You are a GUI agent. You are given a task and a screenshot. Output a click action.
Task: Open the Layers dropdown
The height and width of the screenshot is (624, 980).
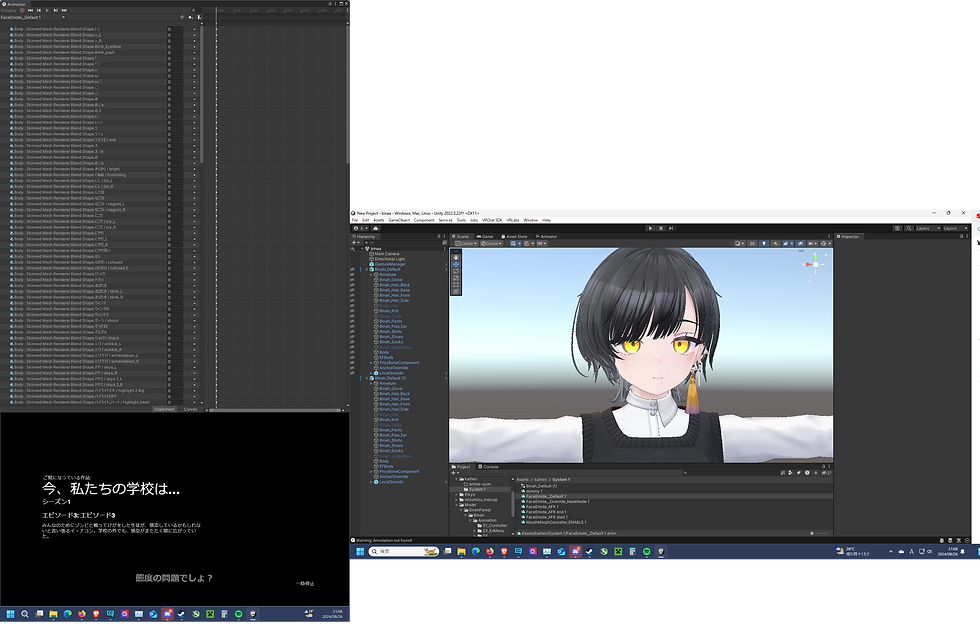click(x=928, y=228)
